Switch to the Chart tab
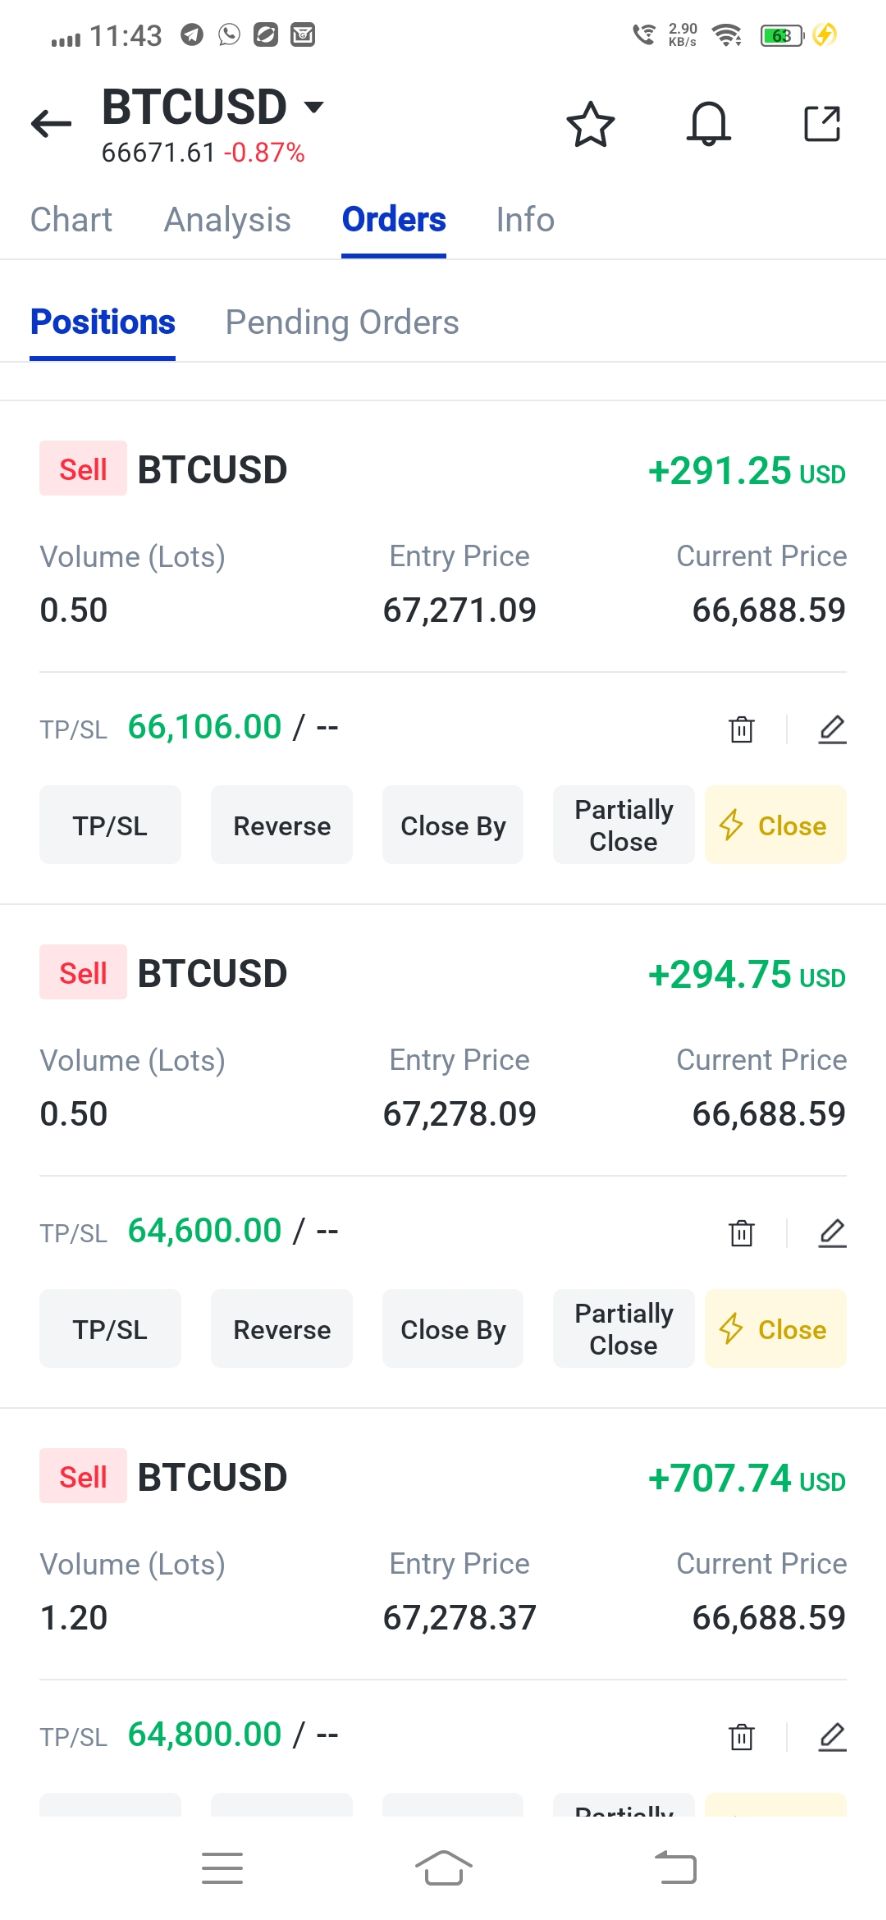 pos(71,220)
